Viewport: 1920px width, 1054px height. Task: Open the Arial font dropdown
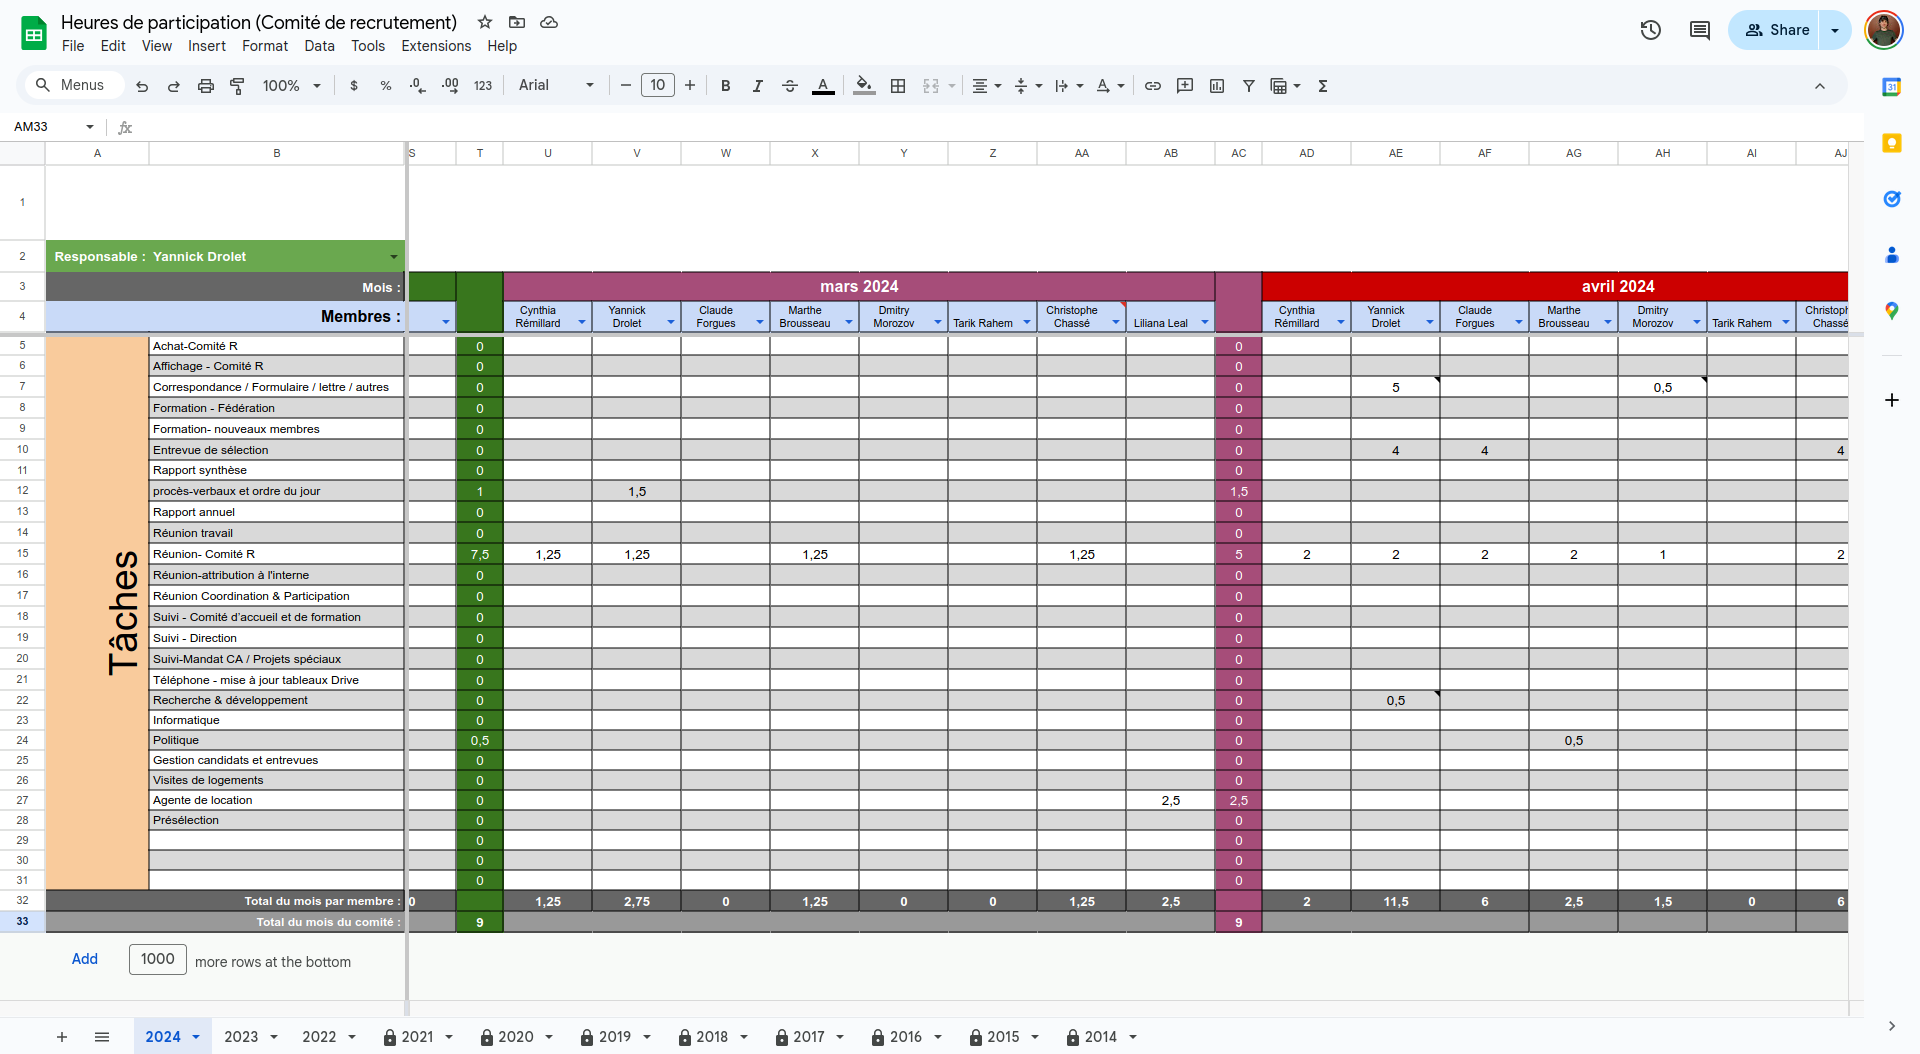[x=556, y=86]
